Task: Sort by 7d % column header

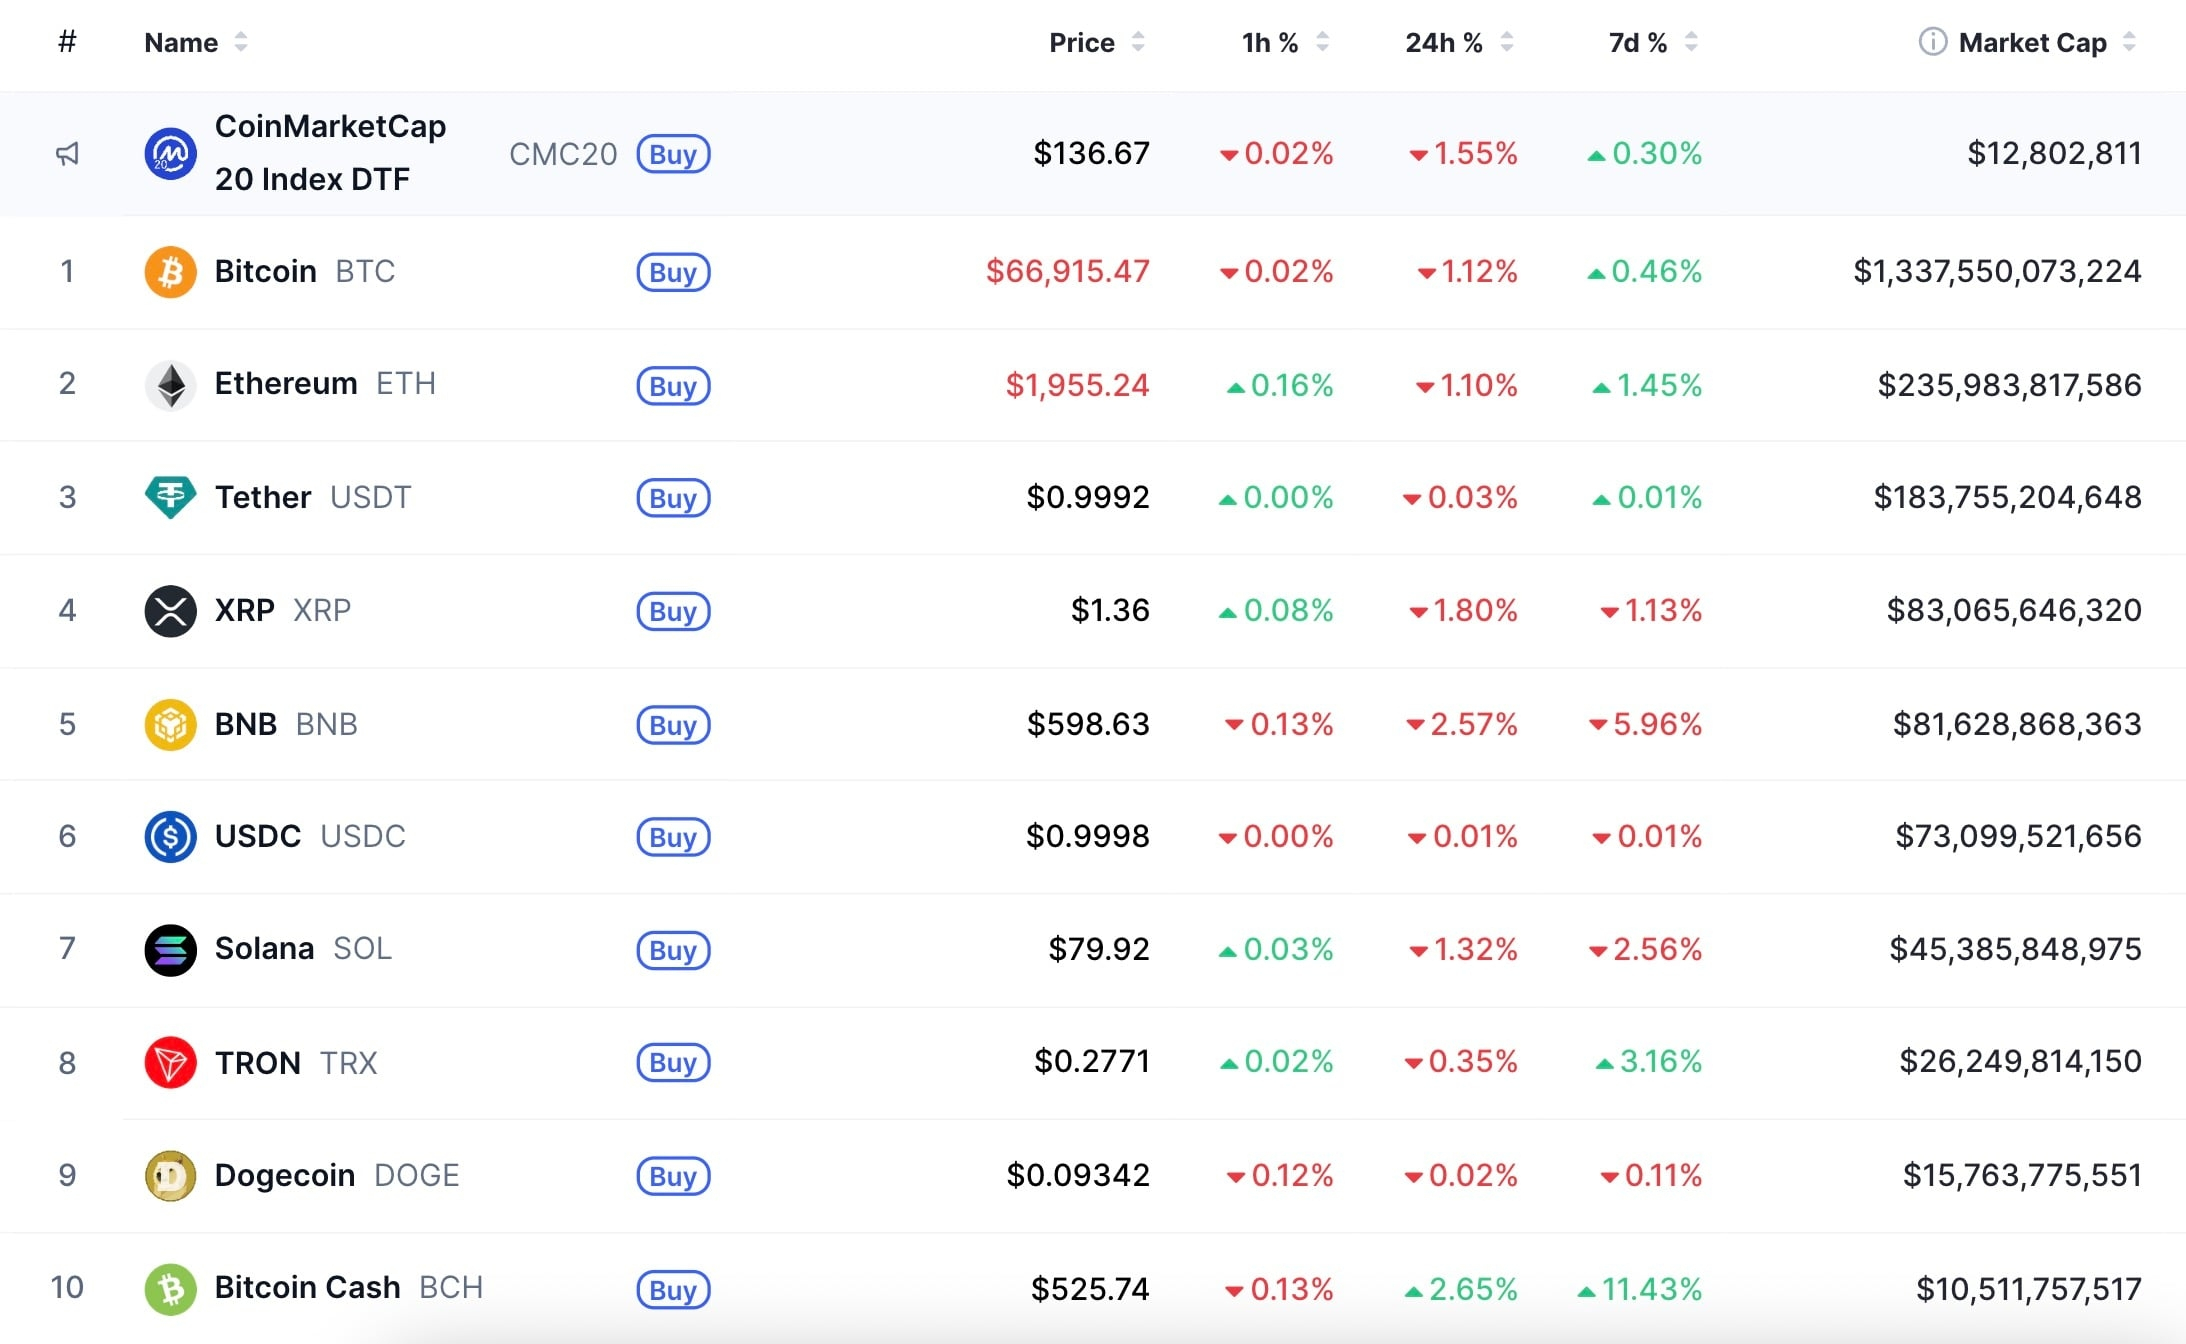Action: [1637, 43]
